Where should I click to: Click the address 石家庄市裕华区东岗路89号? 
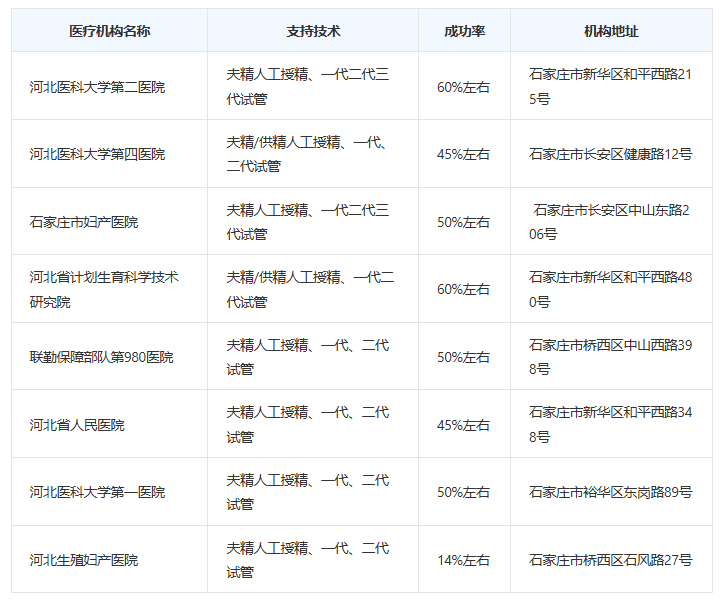(x=610, y=492)
